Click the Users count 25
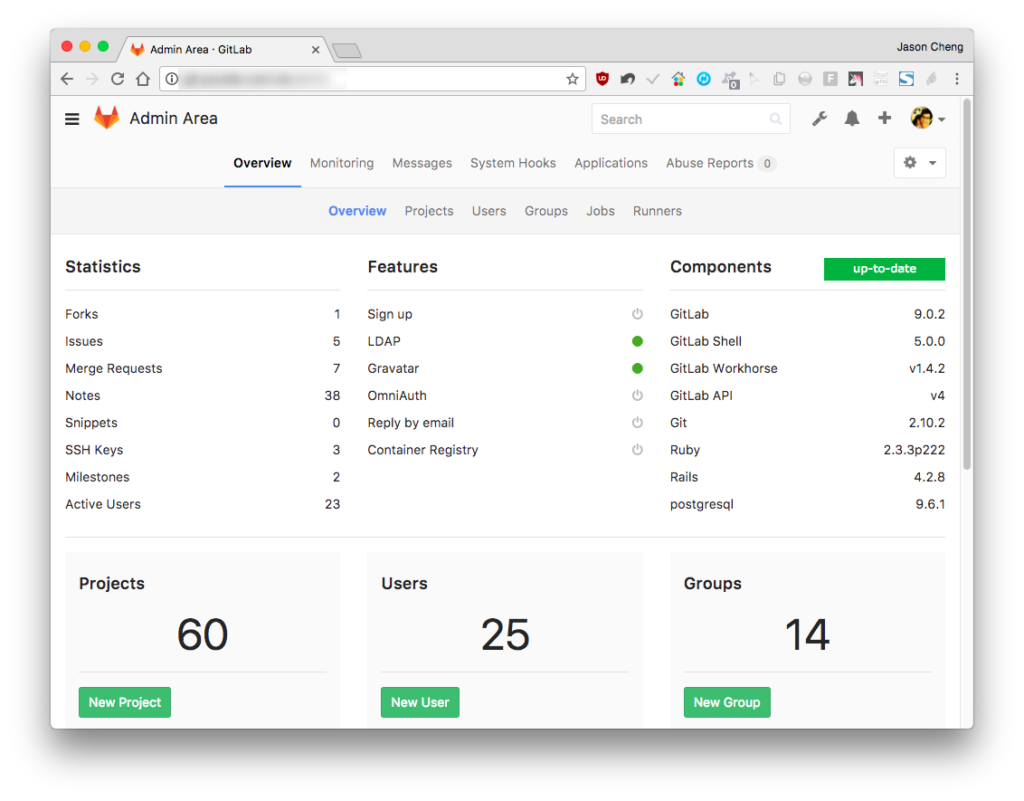This screenshot has height=801, width=1024. coord(505,635)
